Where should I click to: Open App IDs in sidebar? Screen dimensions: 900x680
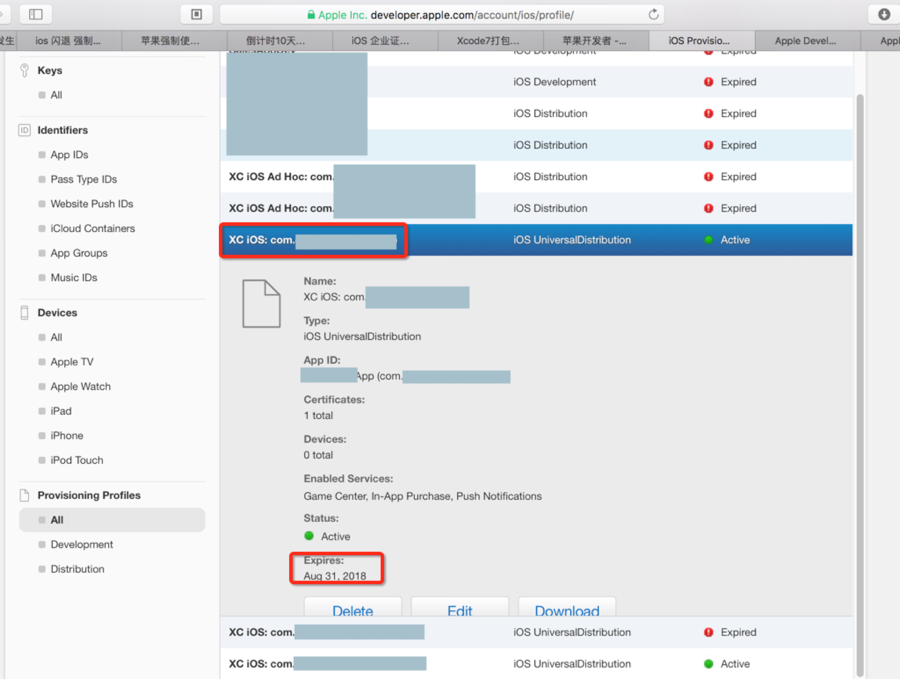click(x=69, y=155)
